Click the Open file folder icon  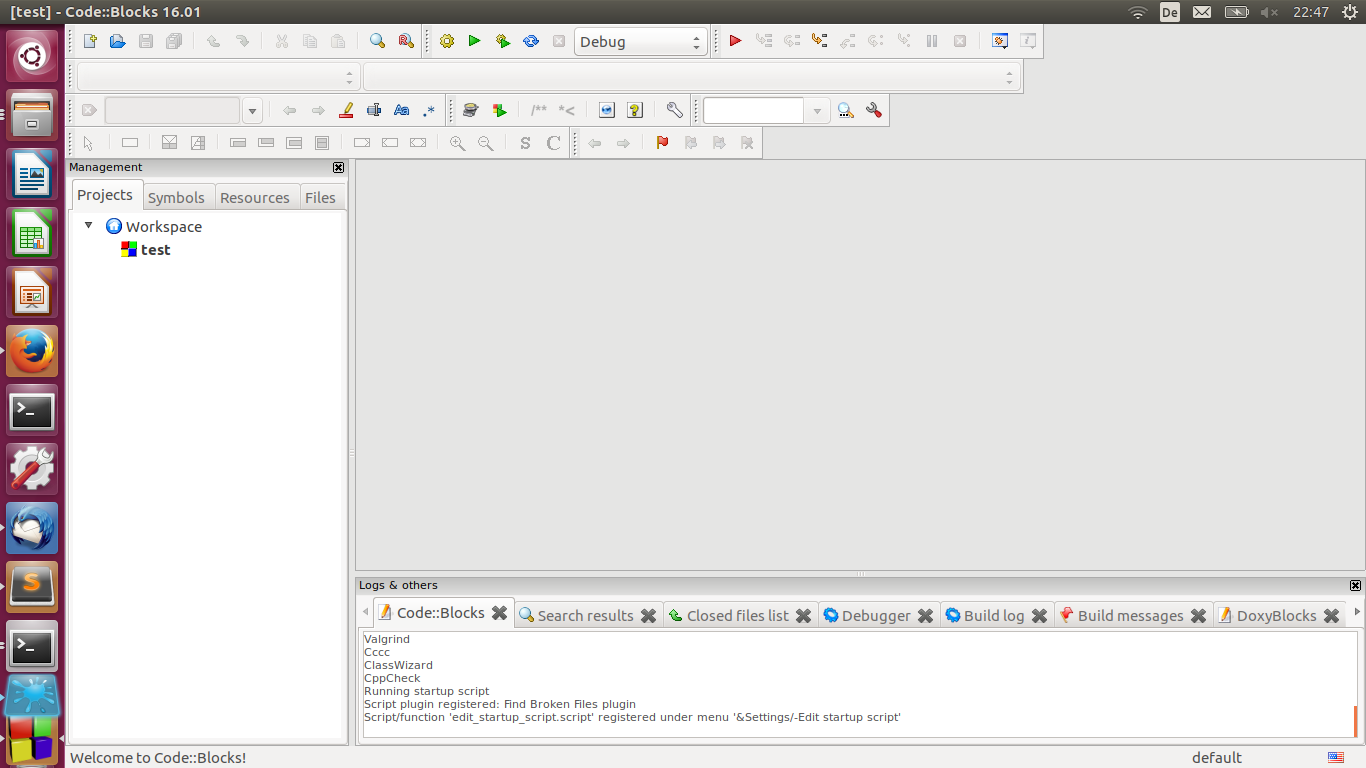[117, 41]
